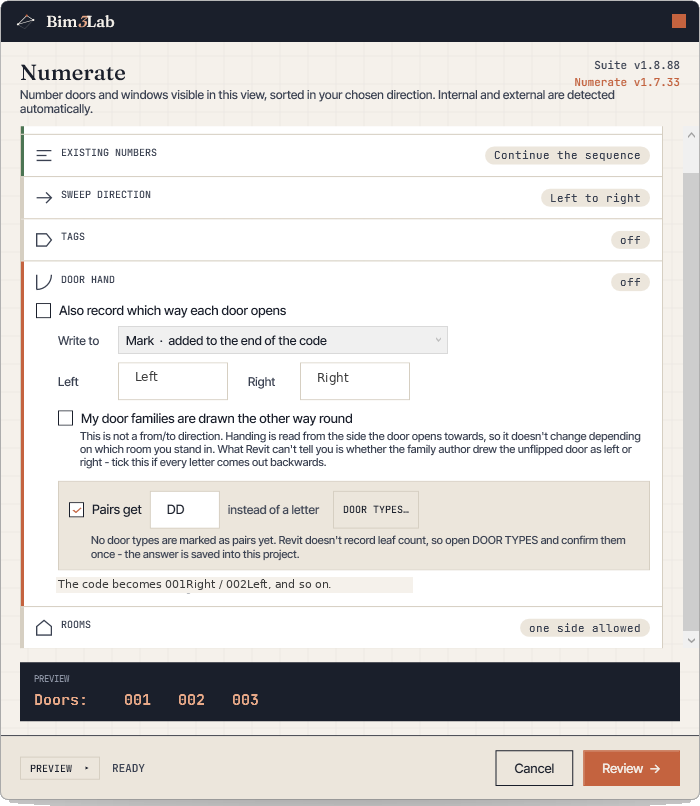The width and height of the screenshot is (700, 806).
Task: Click the Tags 'off' pill
Action: point(630,240)
